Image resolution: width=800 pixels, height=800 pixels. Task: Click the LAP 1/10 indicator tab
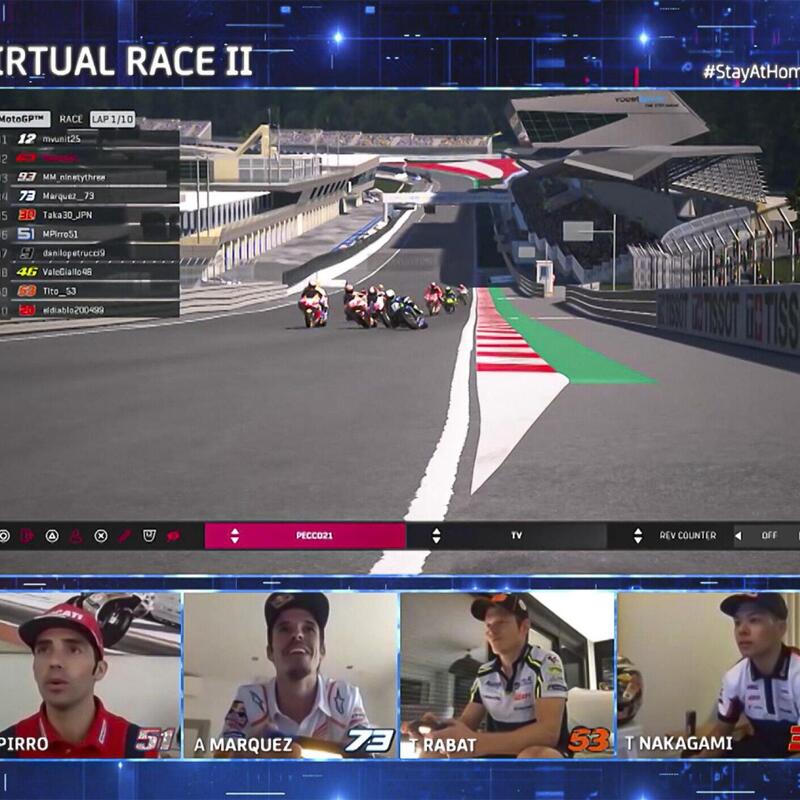click(x=112, y=119)
